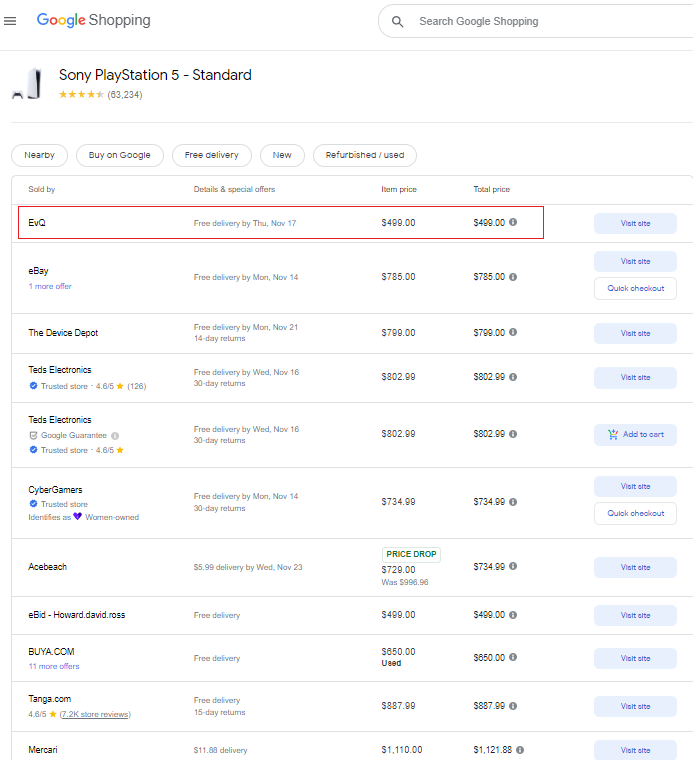Show total price info for Tanga.com

[x=513, y=706]
